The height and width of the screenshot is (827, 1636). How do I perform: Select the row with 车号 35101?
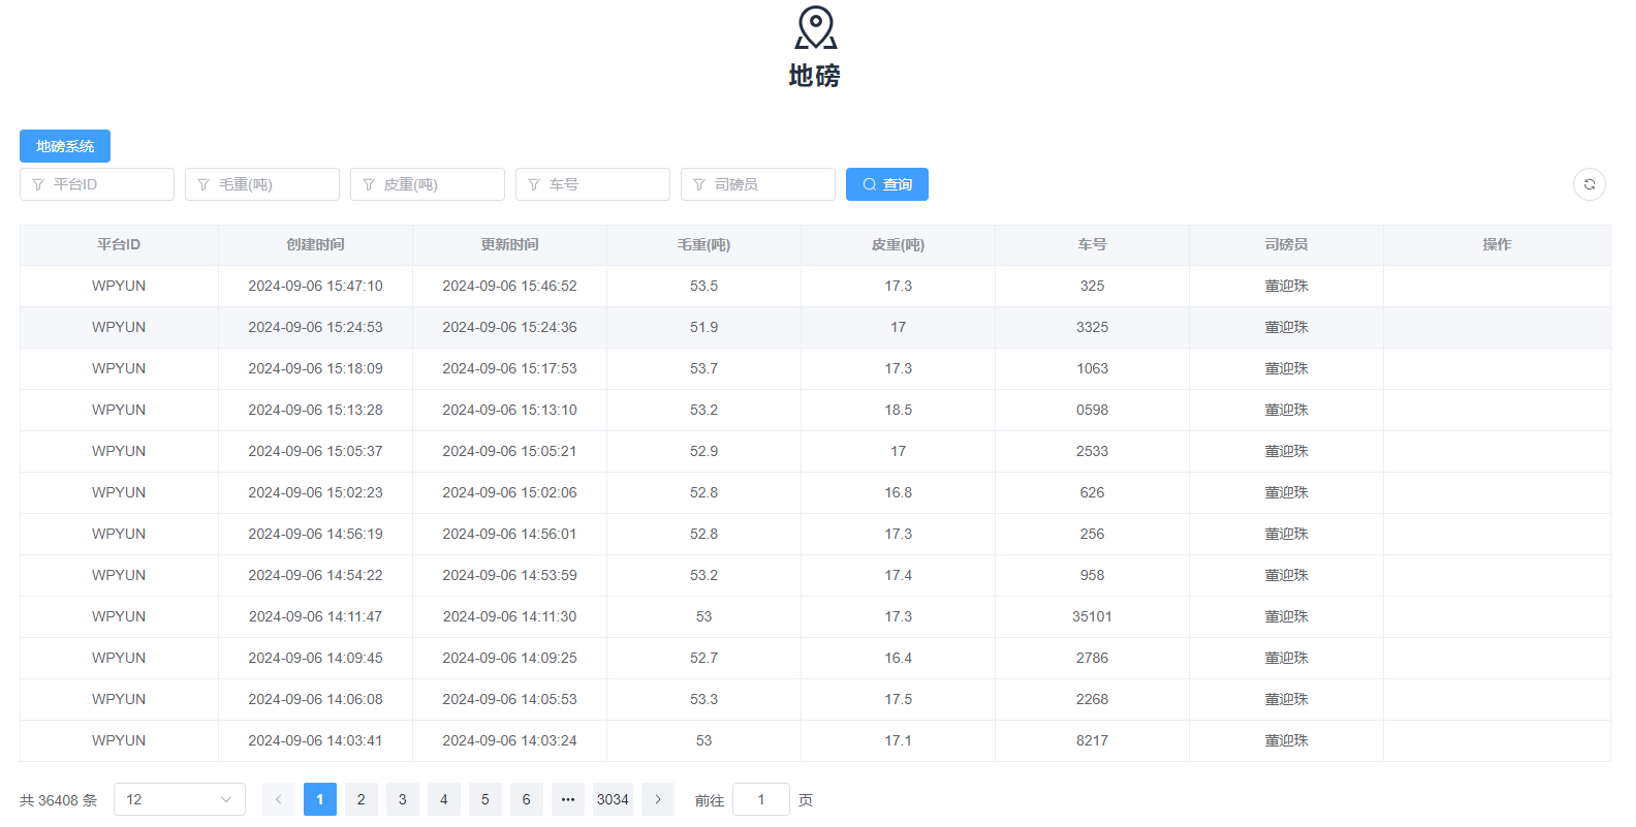click(1092, 616)
